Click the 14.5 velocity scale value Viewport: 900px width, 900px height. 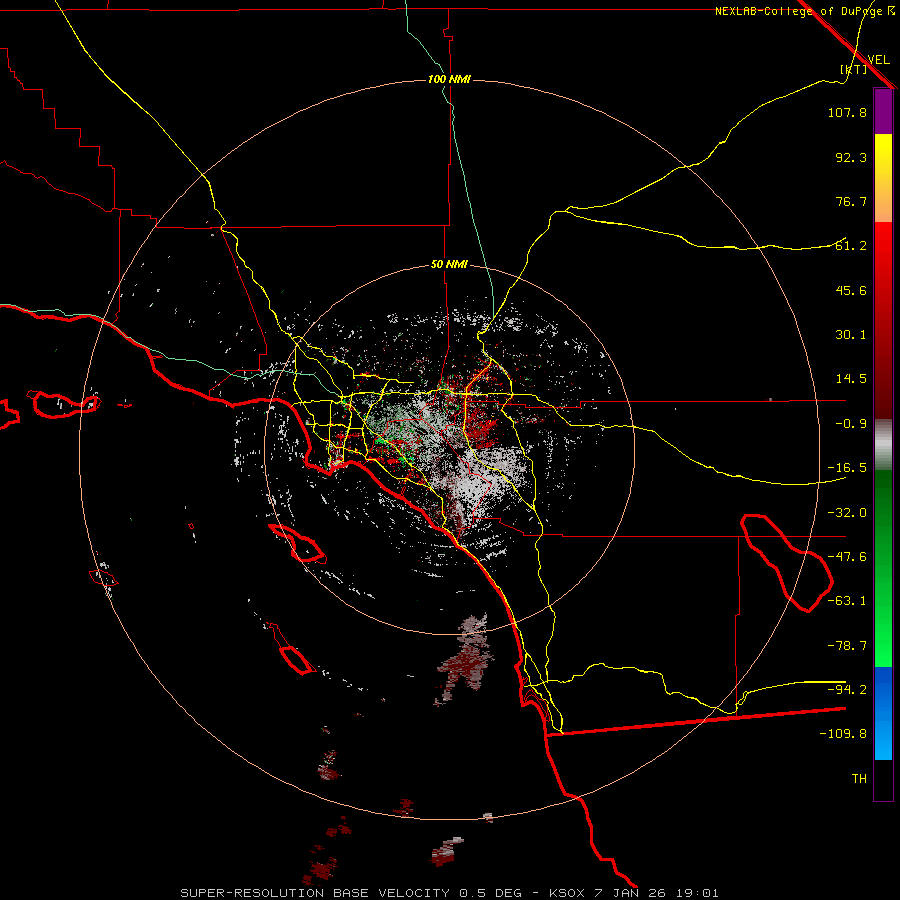(x=851, y=379)
